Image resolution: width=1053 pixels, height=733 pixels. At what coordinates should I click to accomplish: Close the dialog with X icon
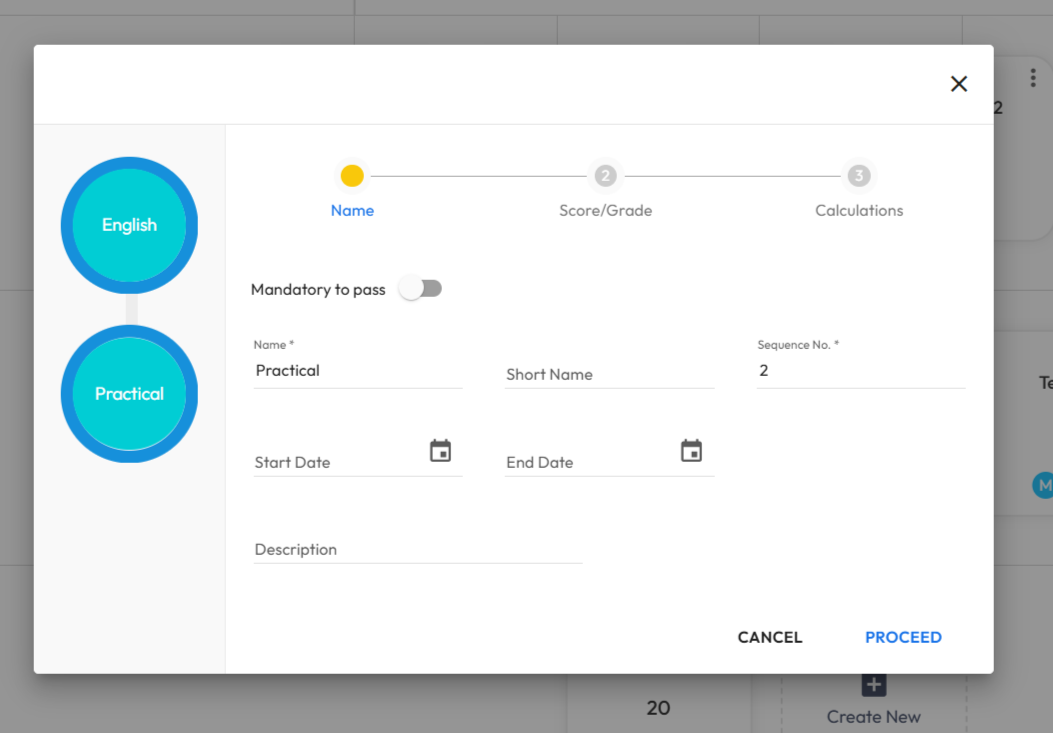pos(958,84)
